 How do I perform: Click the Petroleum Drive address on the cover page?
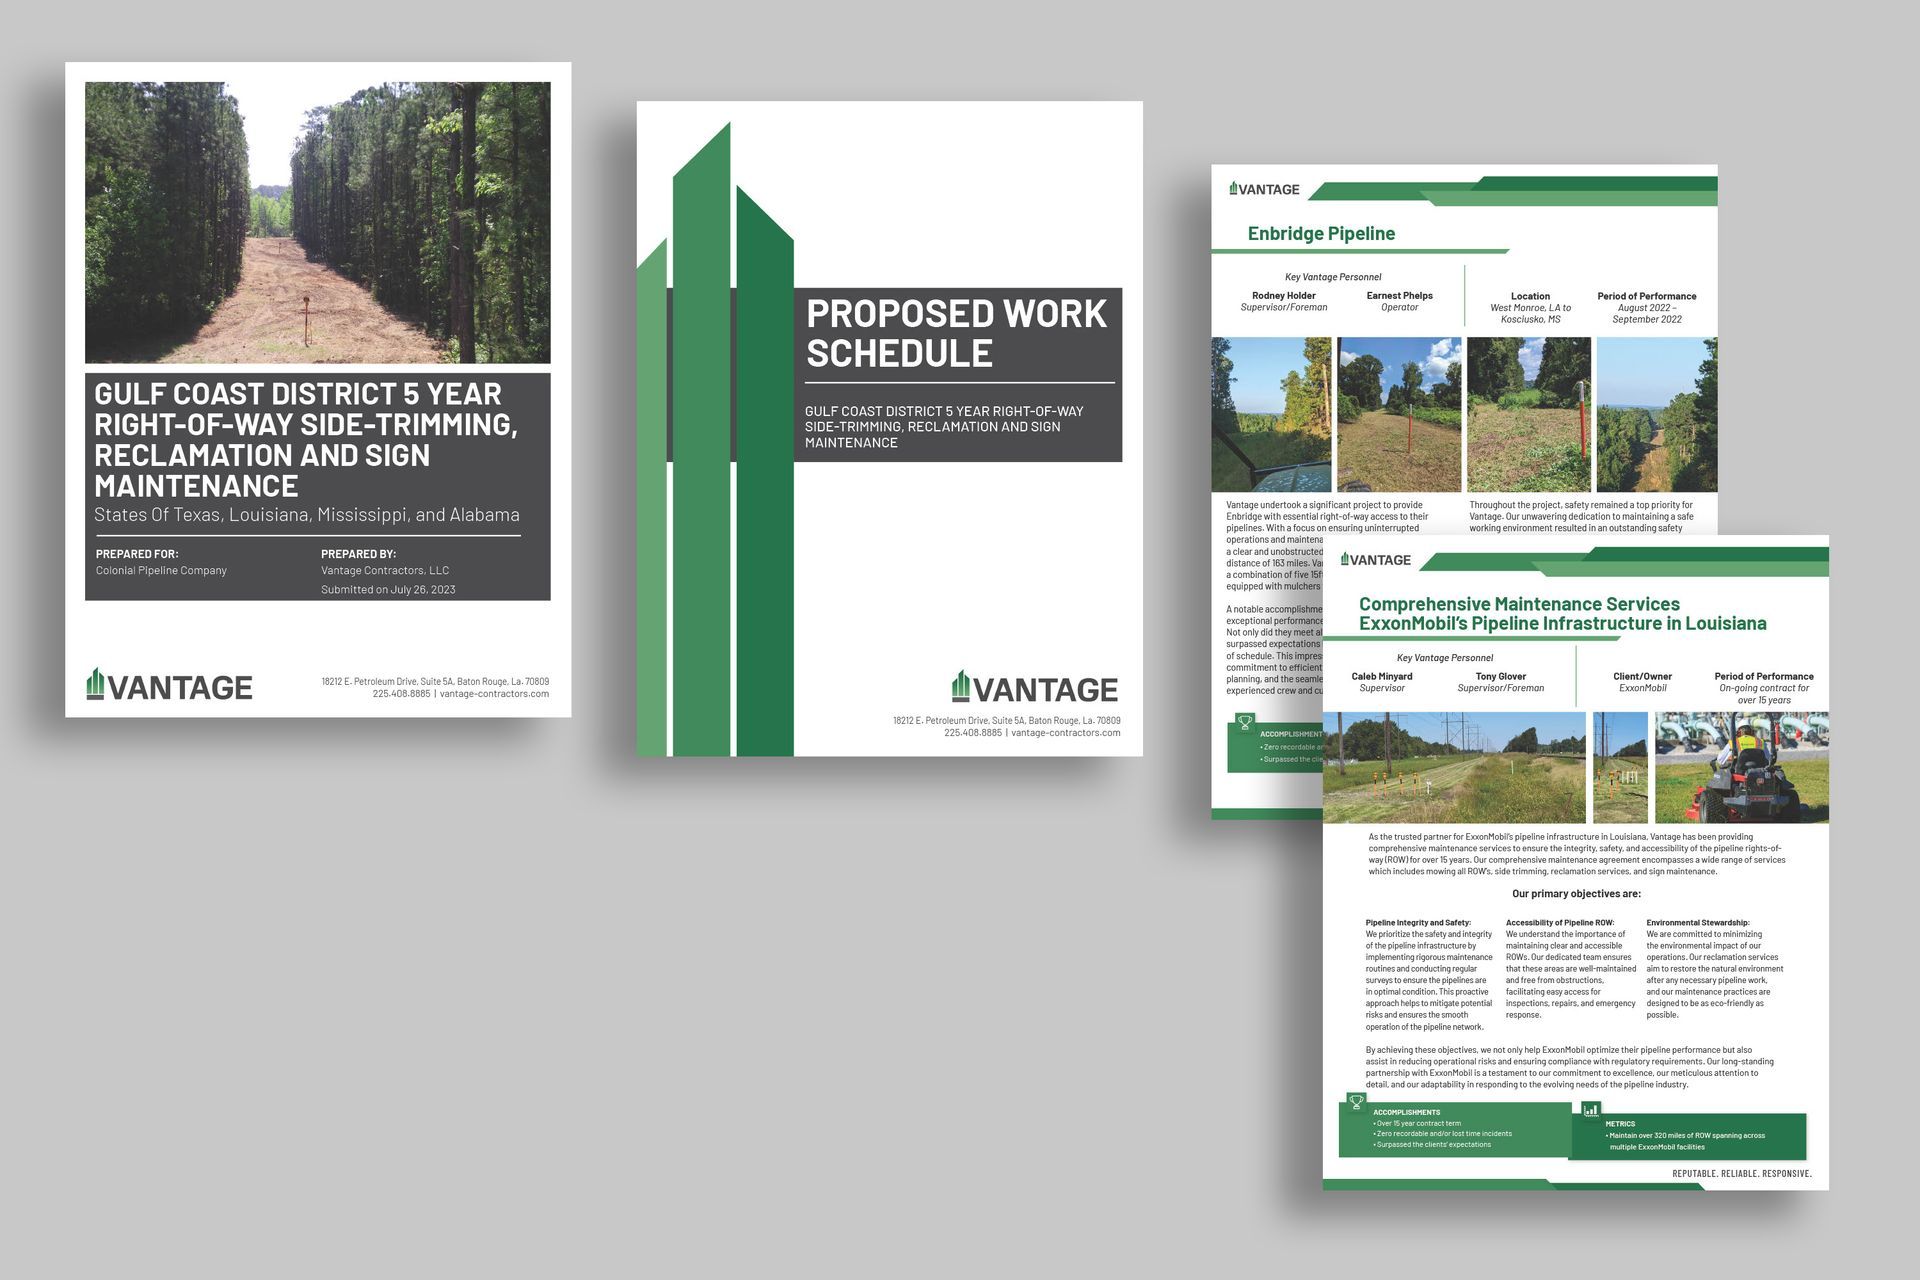(x=435, y=682)
